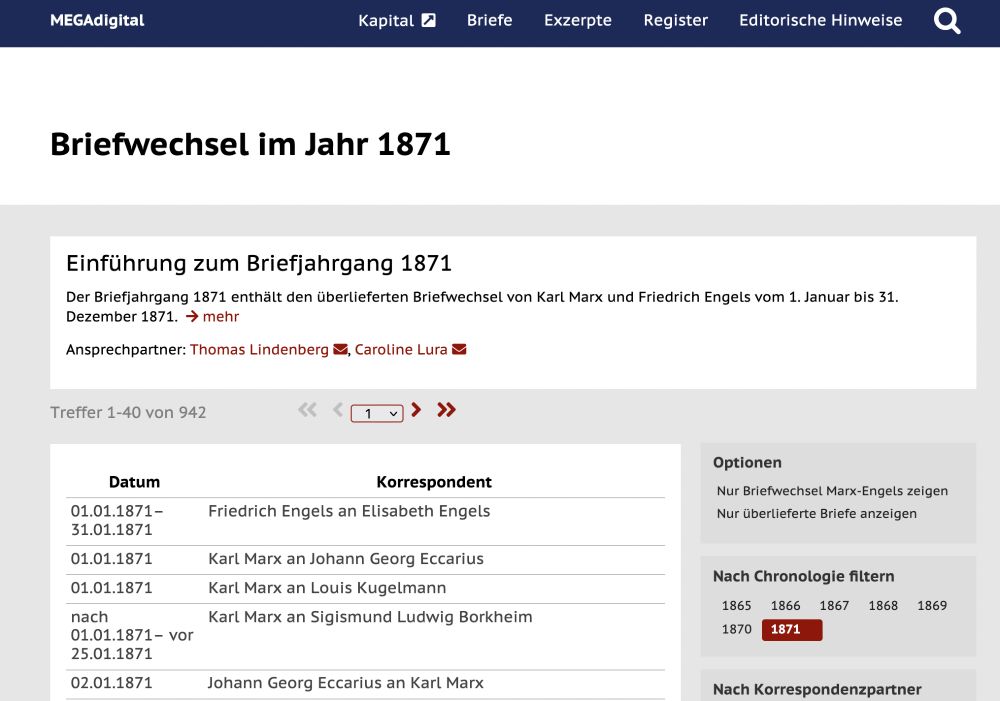The image size is (1000, 701).
Task: Click date range 01.01.1871–31.01.1871
Action: 117,520
